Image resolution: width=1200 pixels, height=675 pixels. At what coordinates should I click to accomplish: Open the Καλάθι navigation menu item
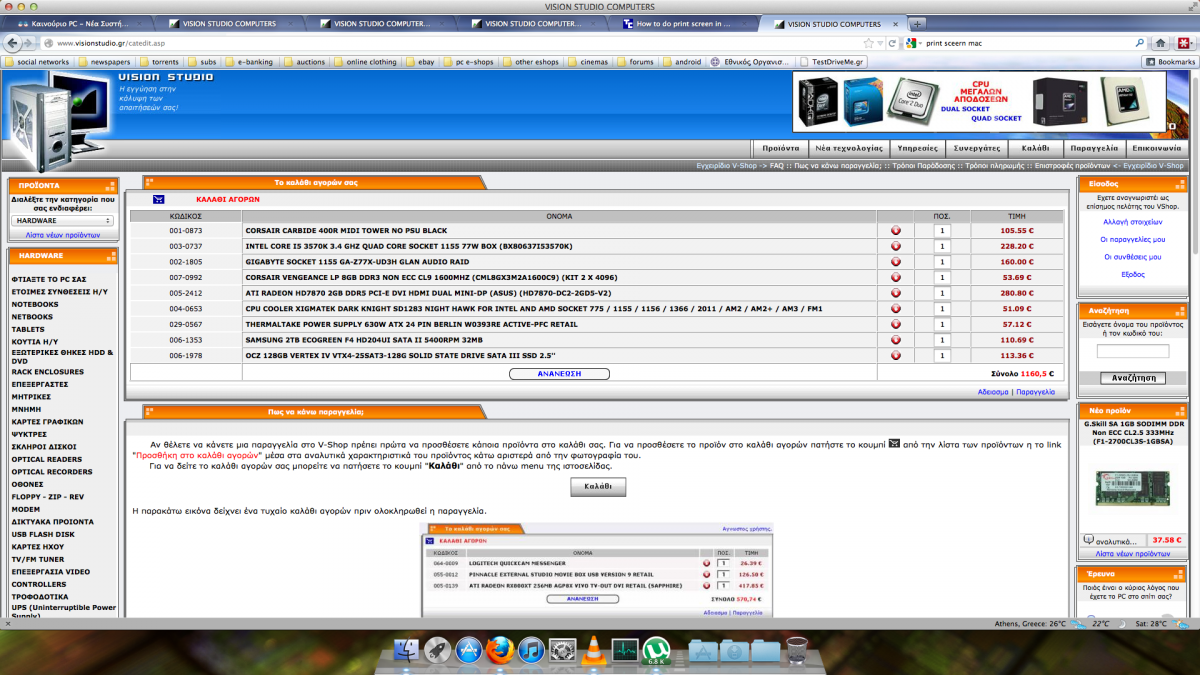click(1036, 147)
